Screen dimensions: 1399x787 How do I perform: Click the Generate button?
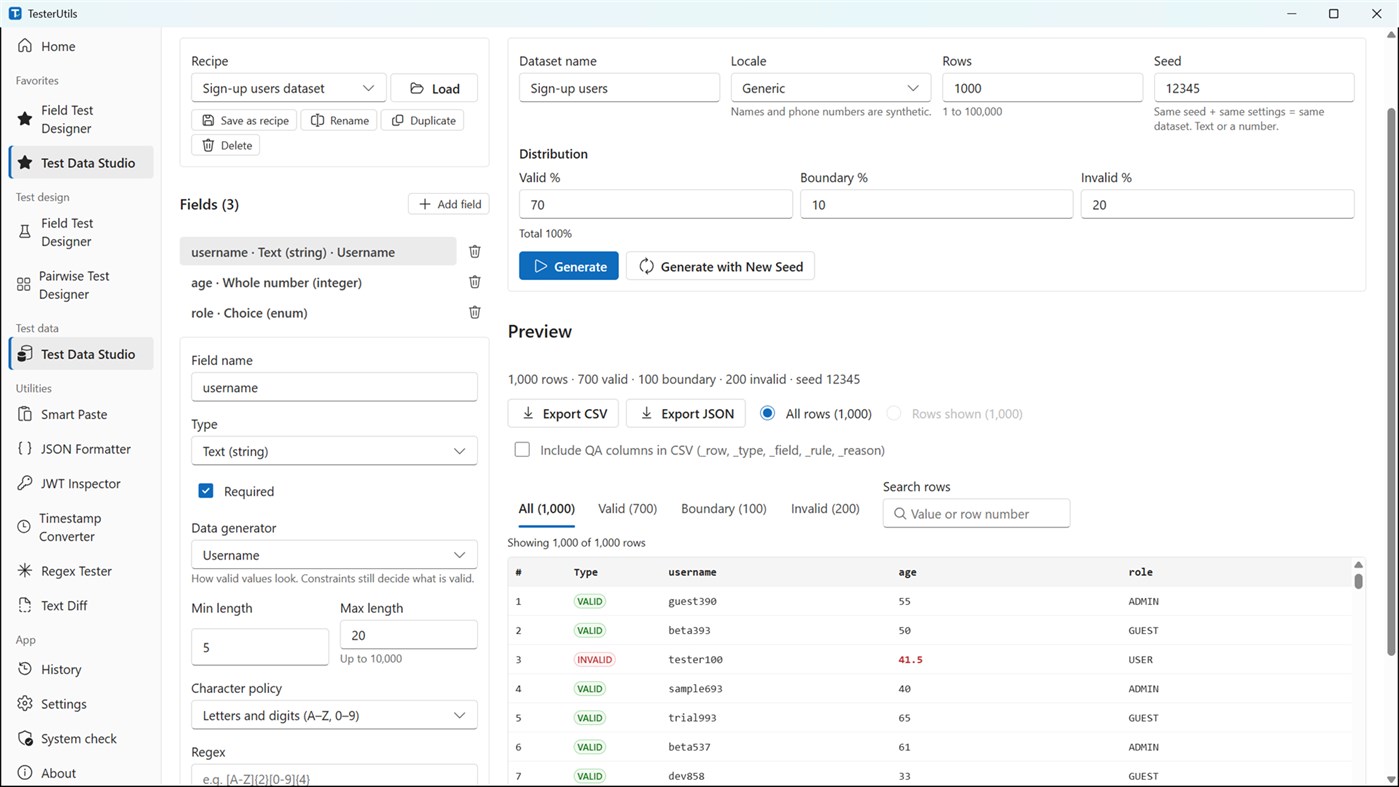tap(569, 266)
